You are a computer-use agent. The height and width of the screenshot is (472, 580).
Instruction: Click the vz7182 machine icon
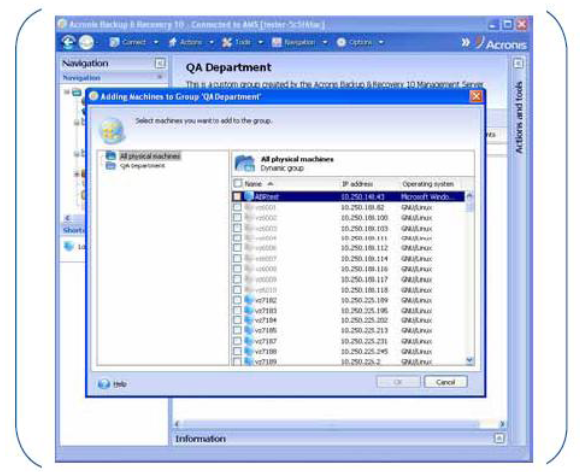[x=249, y=300]
